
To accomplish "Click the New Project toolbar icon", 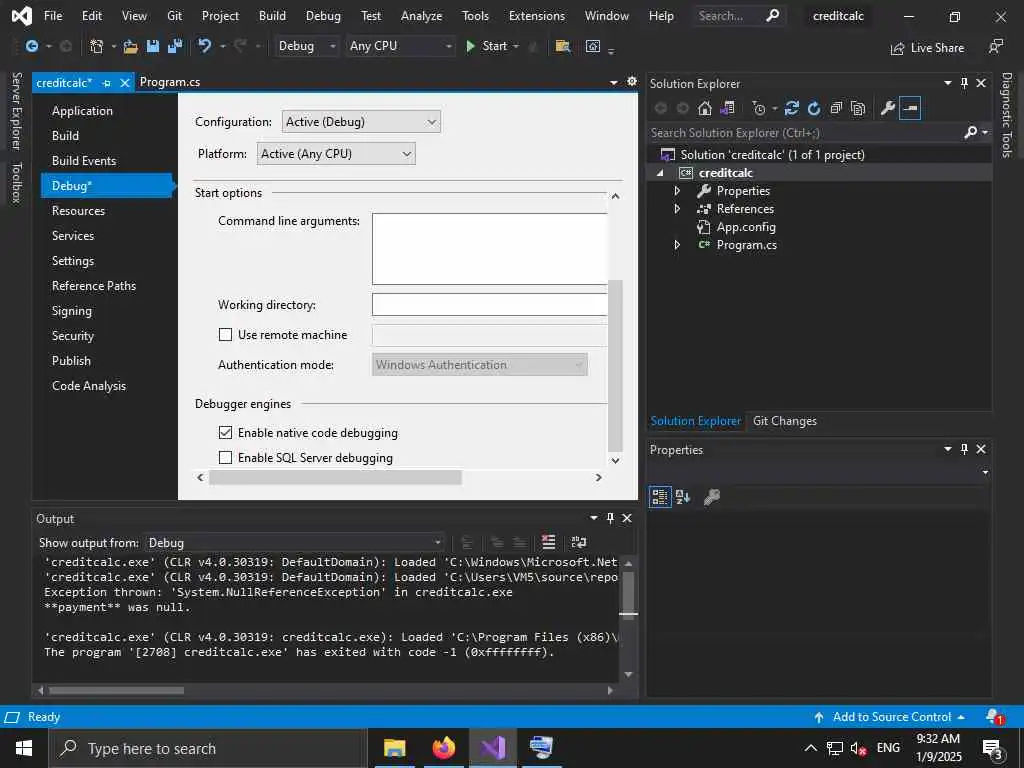I will 97,46.
